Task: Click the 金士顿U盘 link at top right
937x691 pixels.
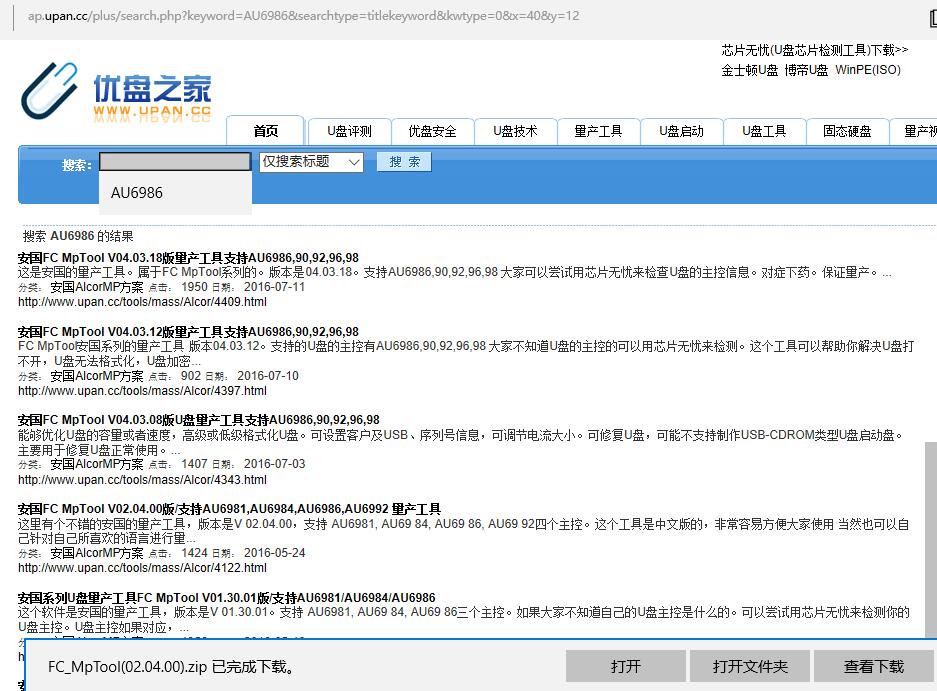Action: coord(747,69)
